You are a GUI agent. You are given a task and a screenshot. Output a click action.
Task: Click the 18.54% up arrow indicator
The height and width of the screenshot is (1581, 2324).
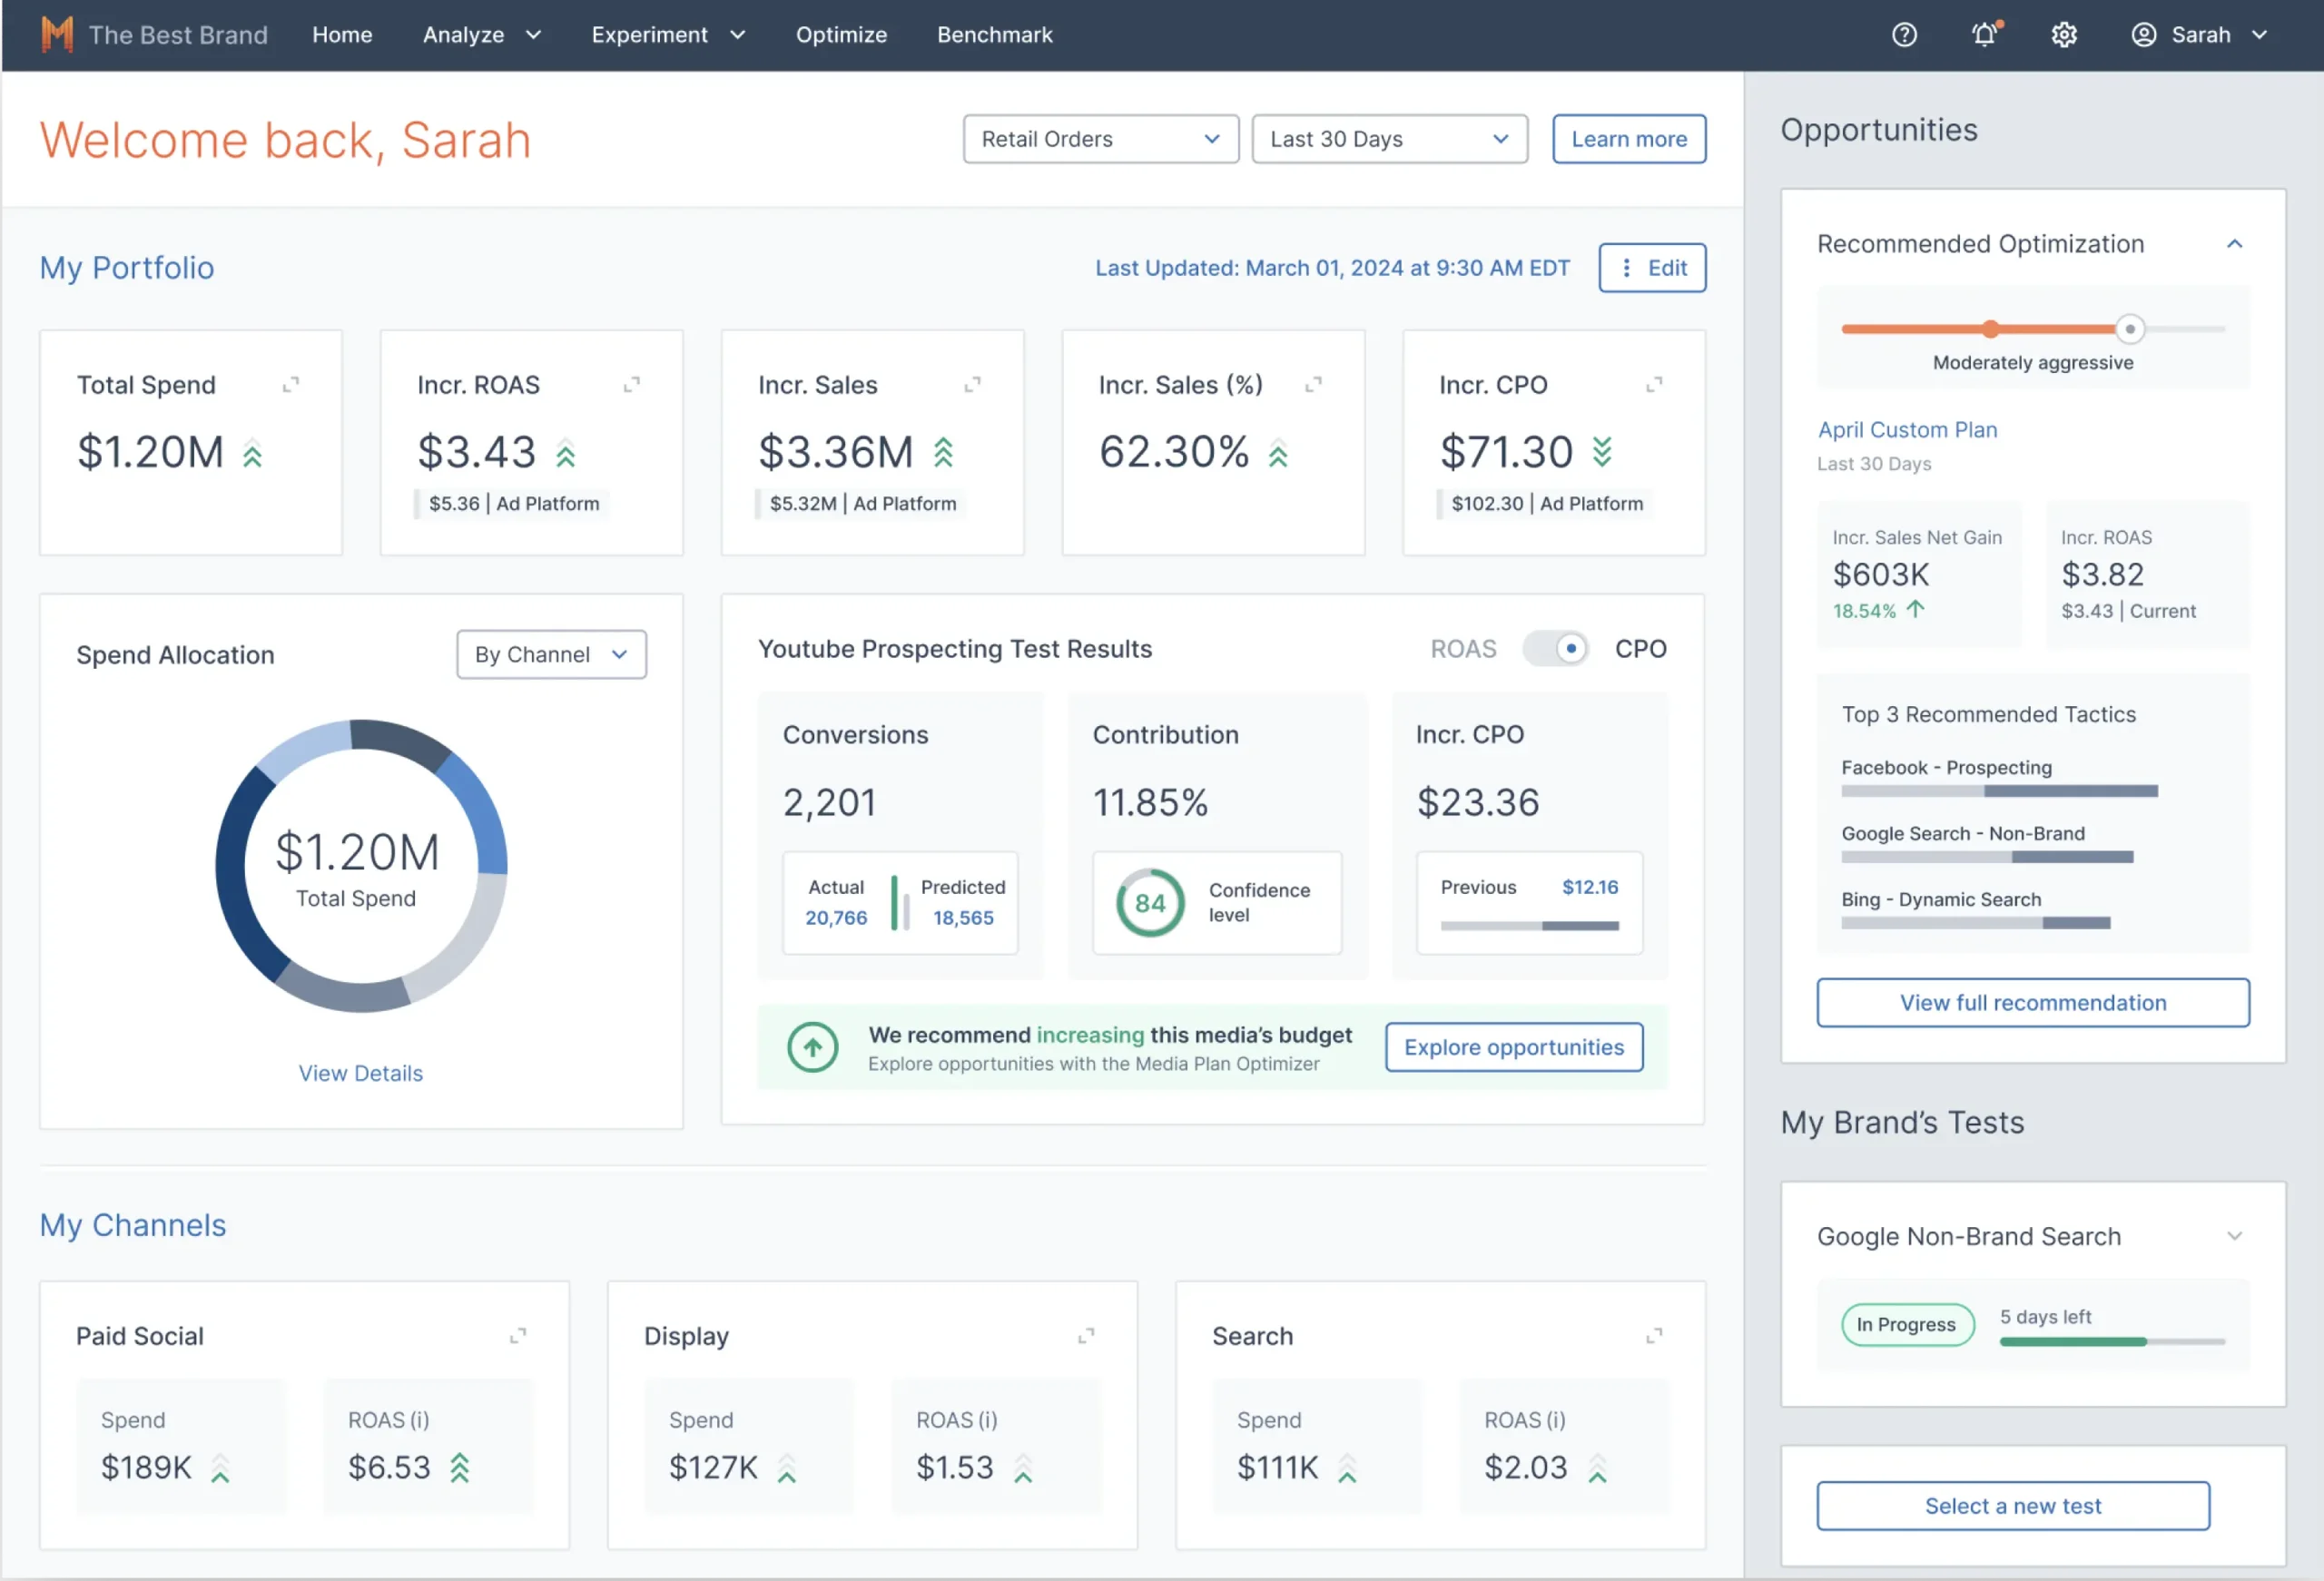pos(1915,609)
